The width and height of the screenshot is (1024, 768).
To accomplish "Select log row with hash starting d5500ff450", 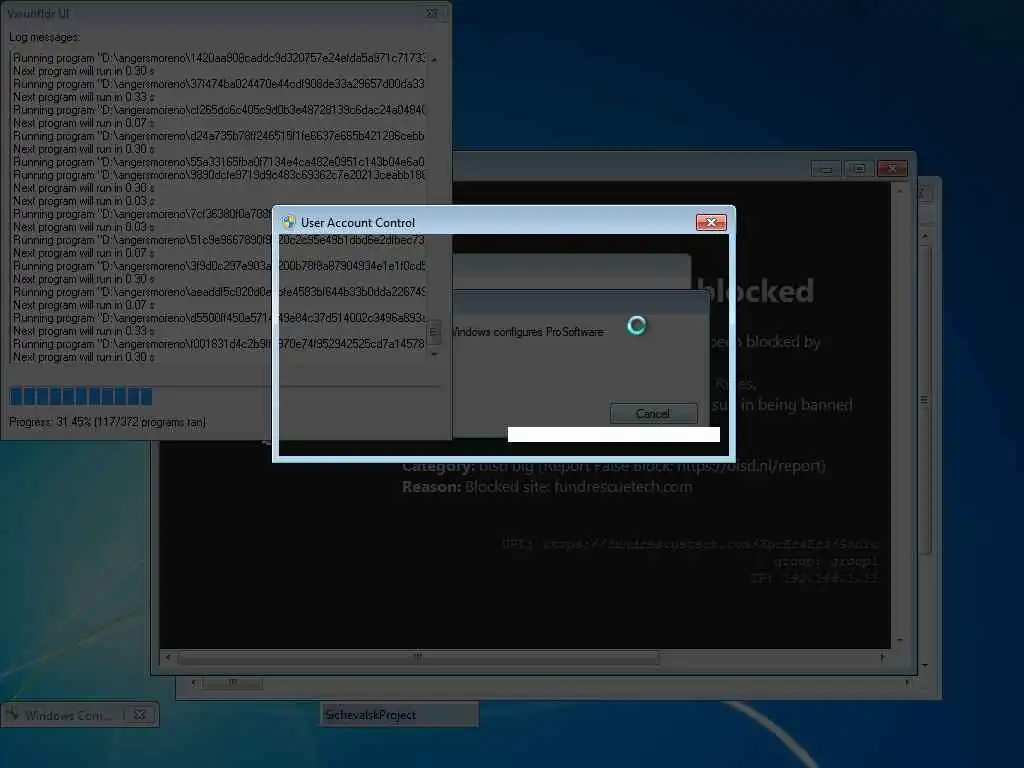I will click(218, 318).
